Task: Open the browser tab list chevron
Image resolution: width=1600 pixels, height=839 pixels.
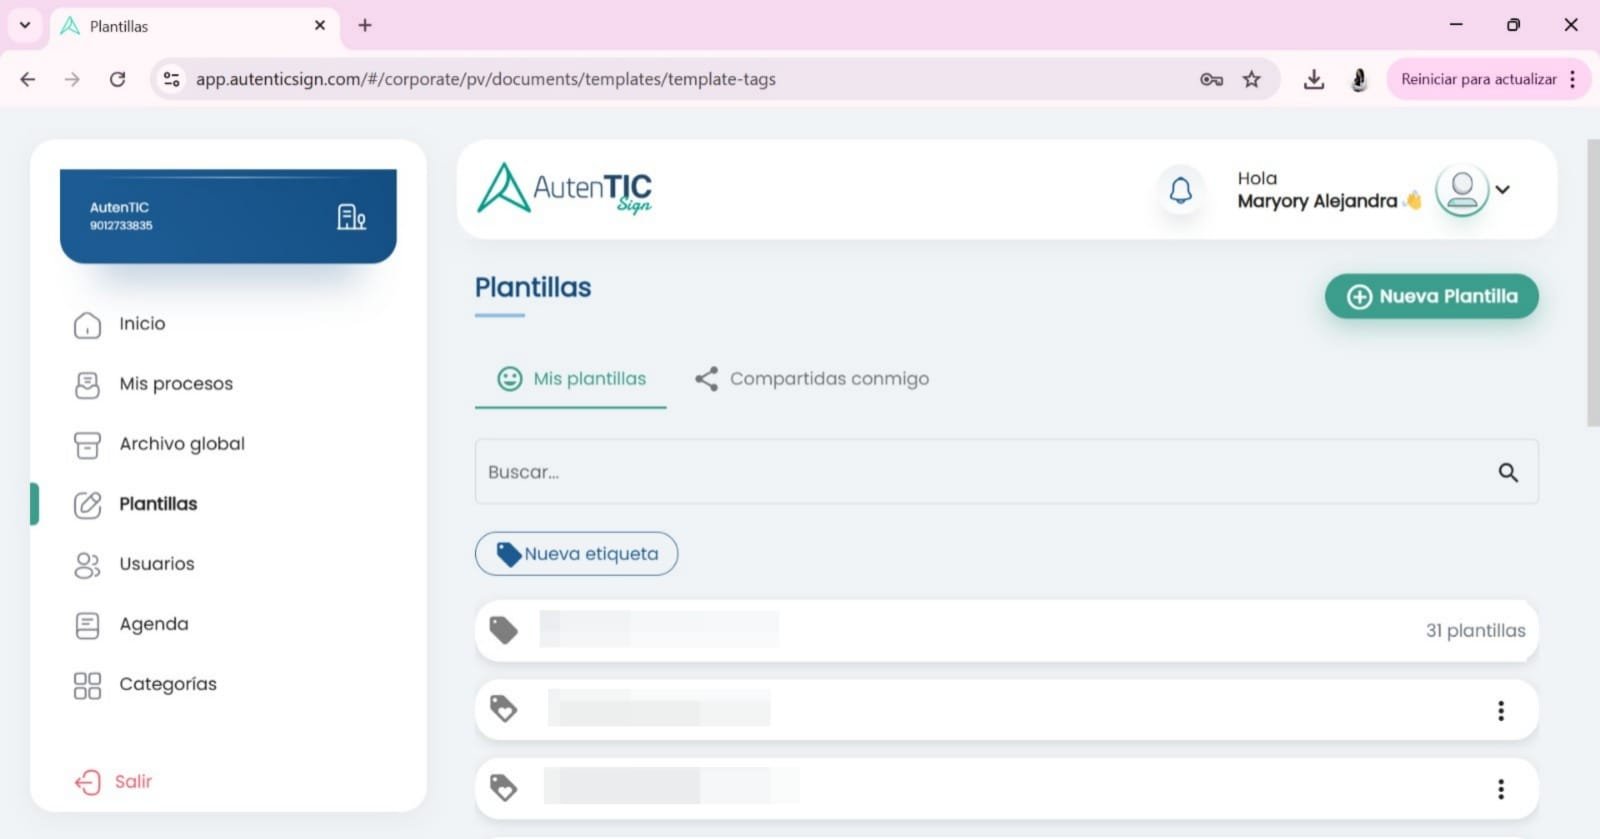Action: (25, 25)
